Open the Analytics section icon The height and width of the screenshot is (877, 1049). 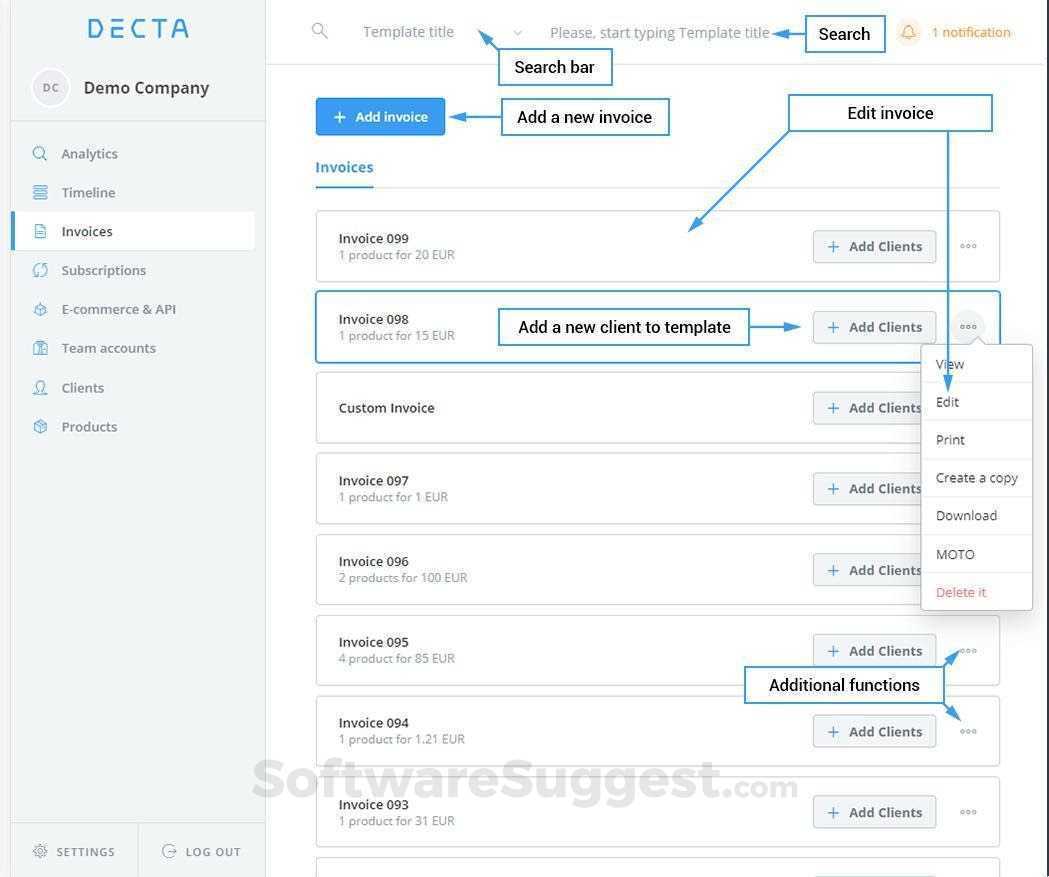pos(40,153)
